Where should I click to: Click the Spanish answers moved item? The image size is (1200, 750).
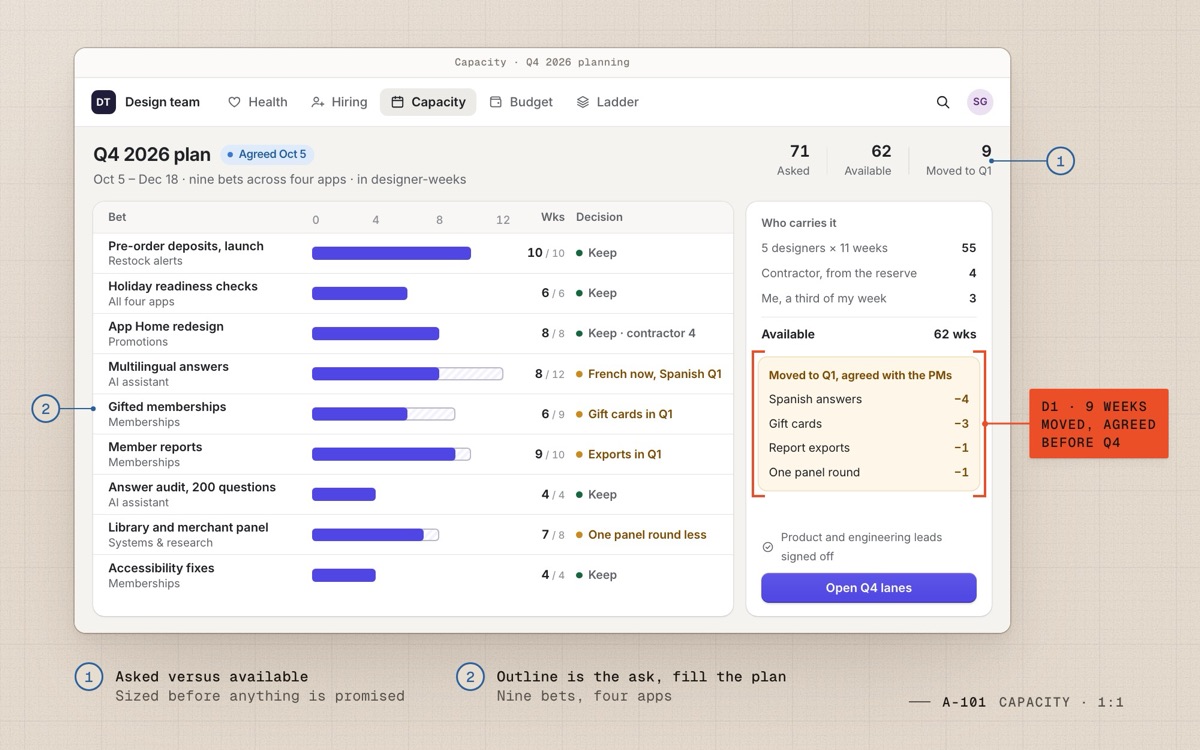click(x=869, y=399)
